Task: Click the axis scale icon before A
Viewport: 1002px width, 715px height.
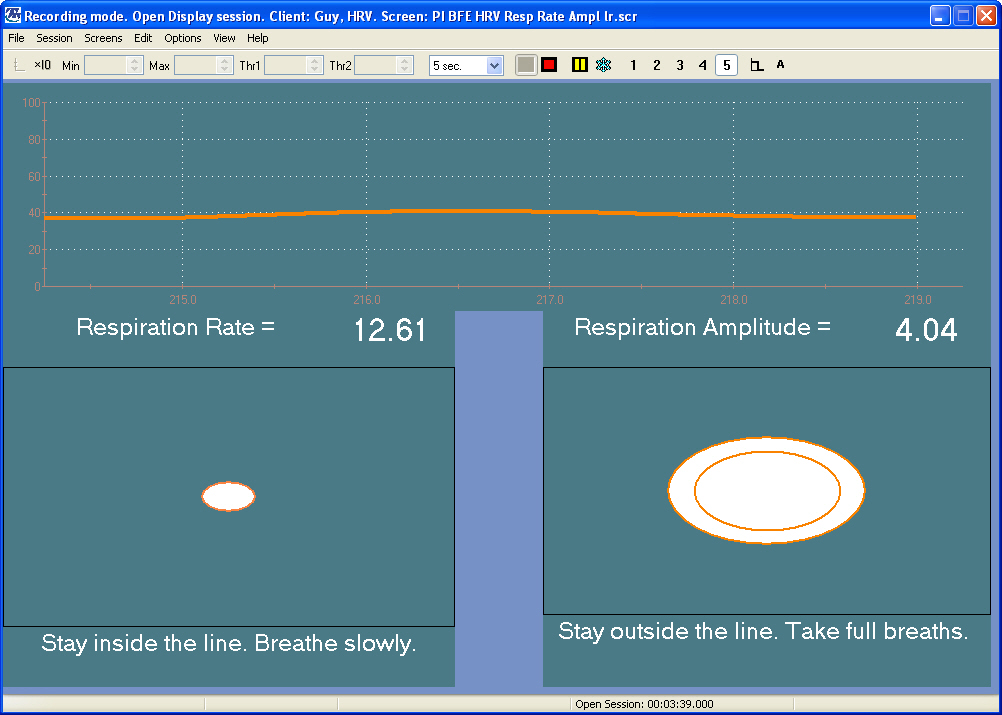Action: click(757, 65)
